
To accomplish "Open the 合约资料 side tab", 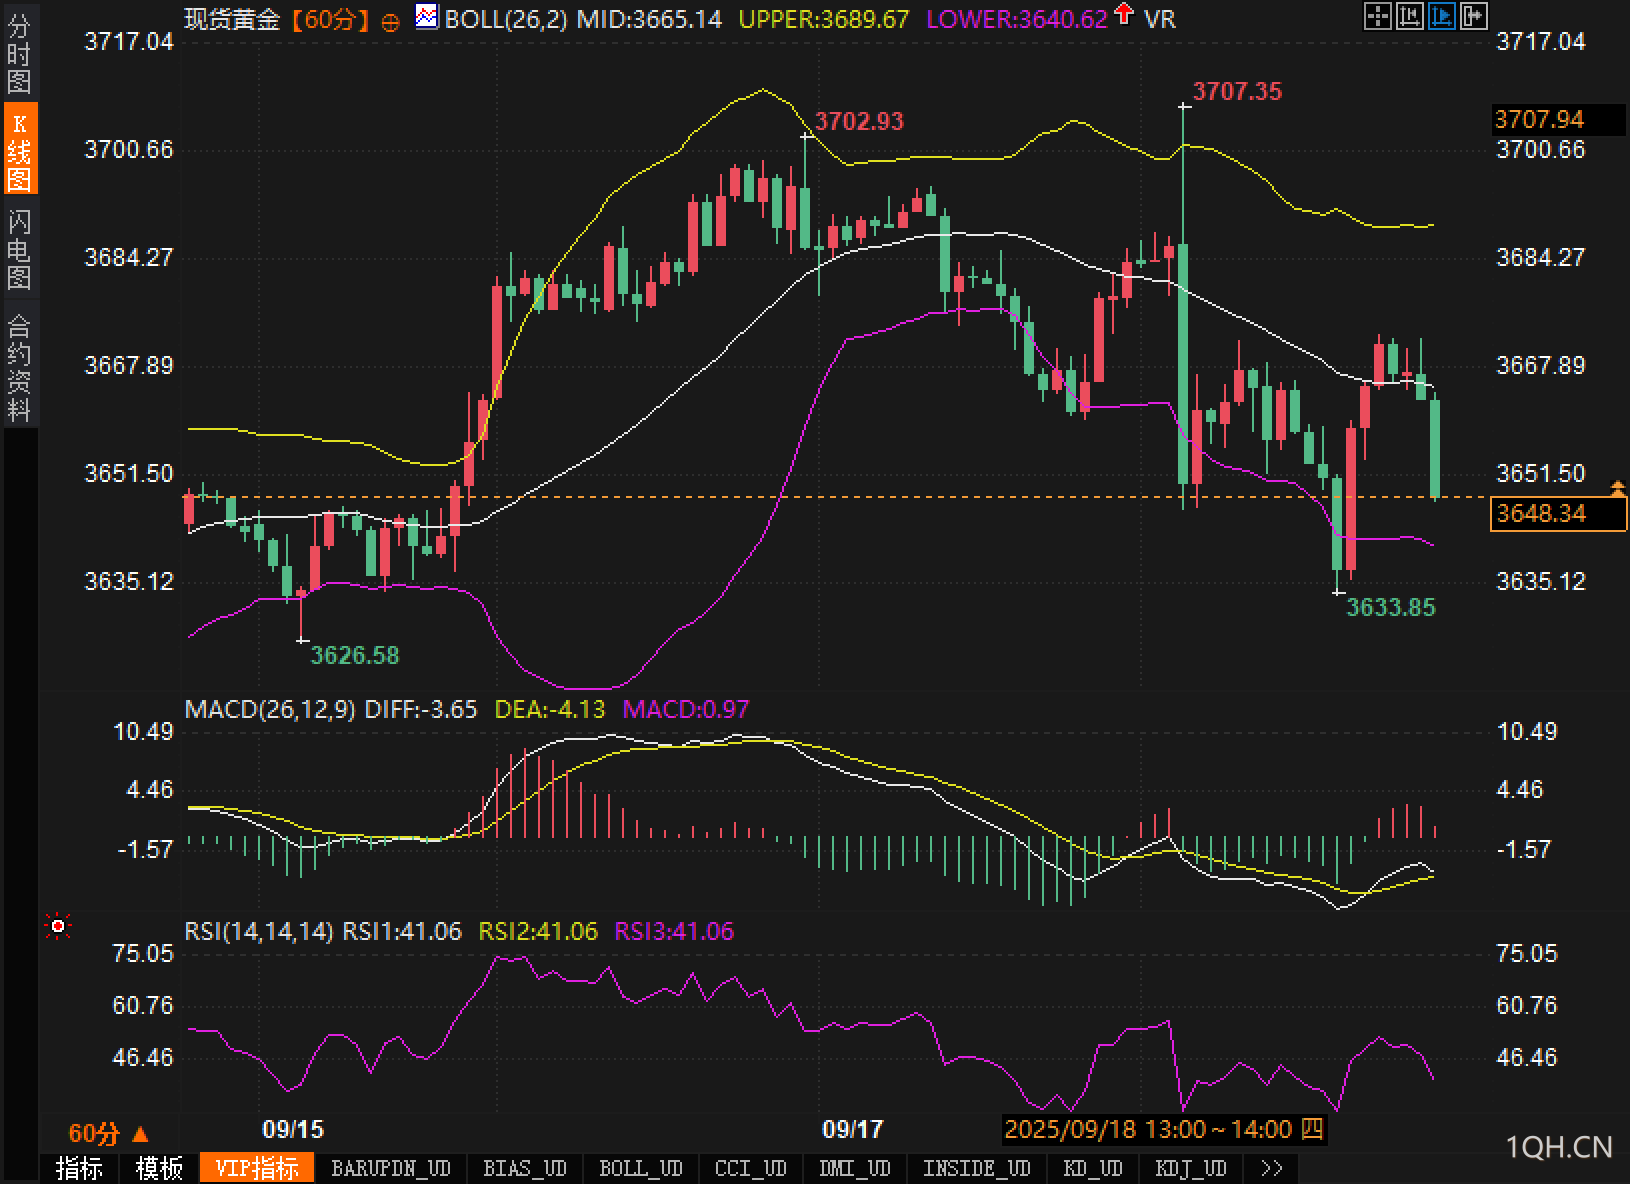I will (x=19, y=368).
